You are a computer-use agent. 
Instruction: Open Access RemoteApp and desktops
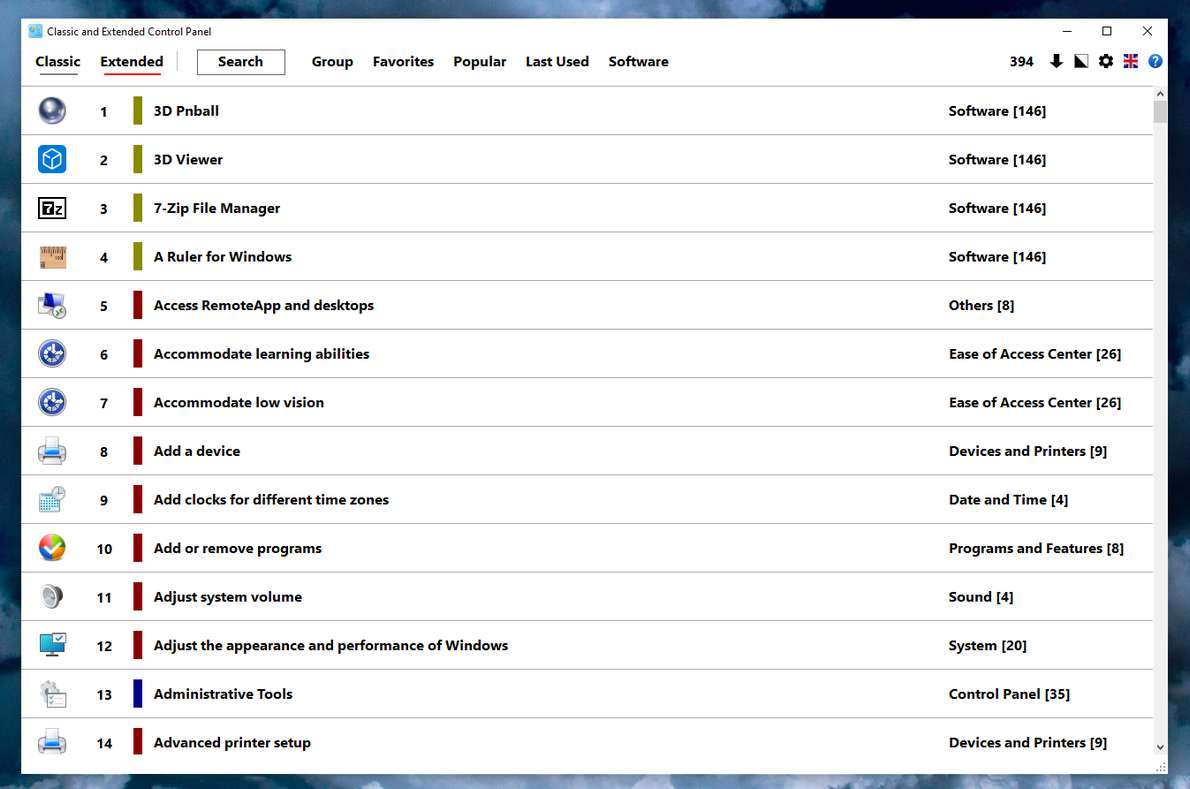[587, 305]
